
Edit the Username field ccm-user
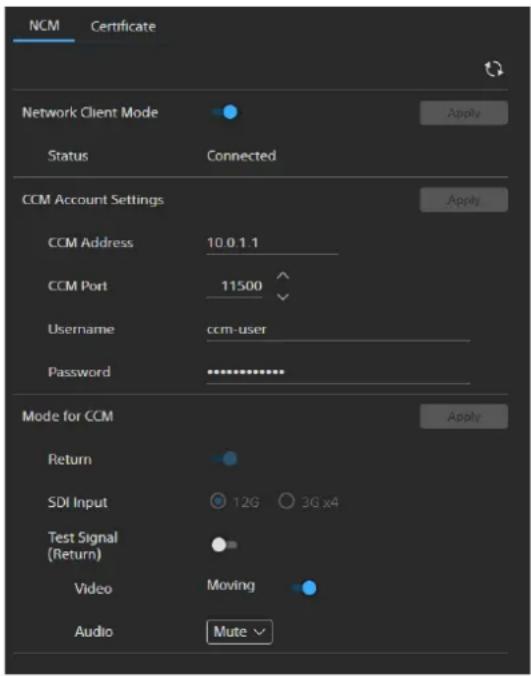tap(338, 330)
